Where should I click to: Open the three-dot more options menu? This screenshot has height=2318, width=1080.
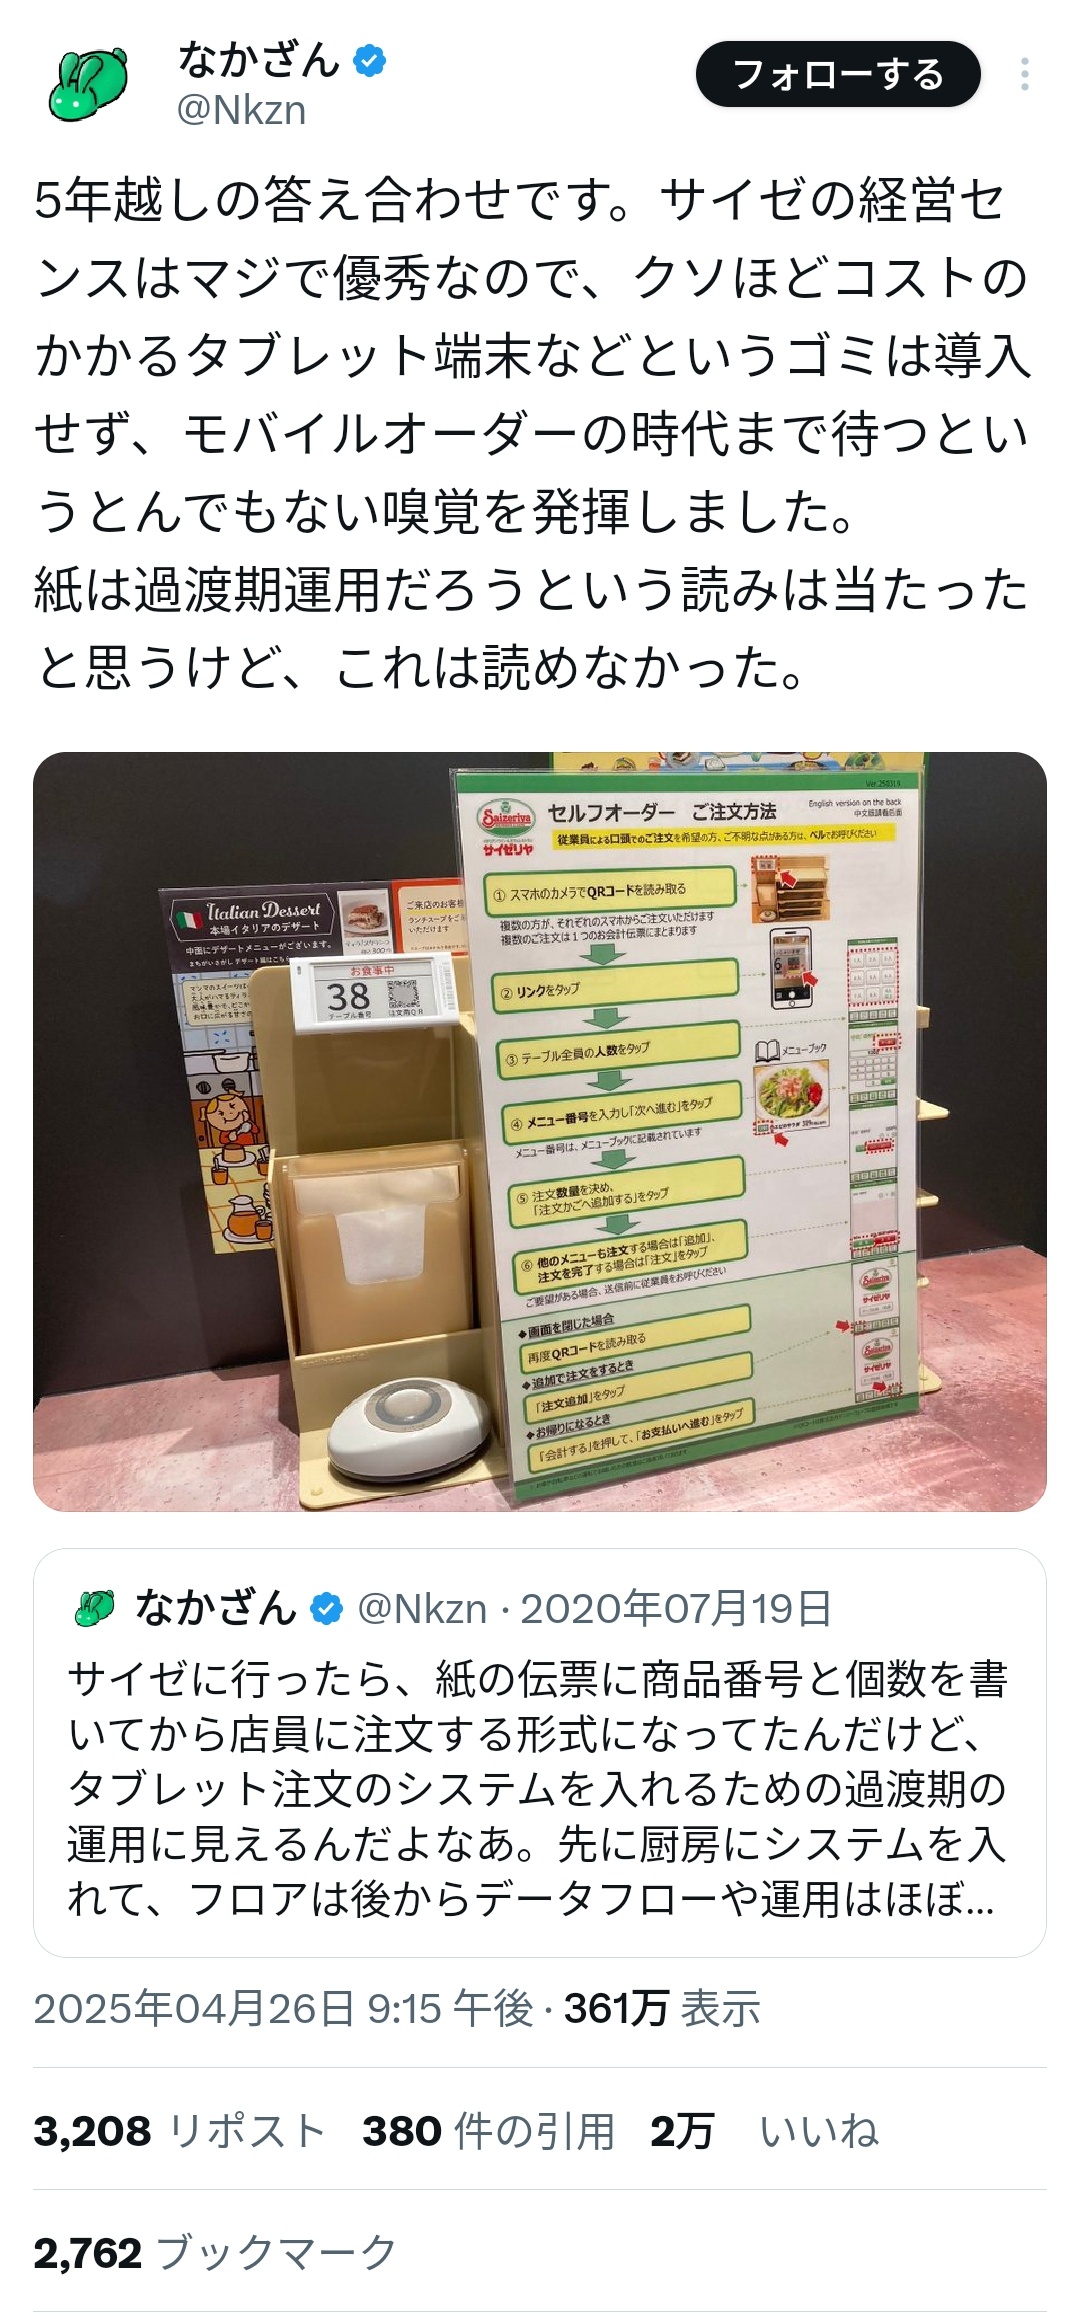(x=1025, y=75)
